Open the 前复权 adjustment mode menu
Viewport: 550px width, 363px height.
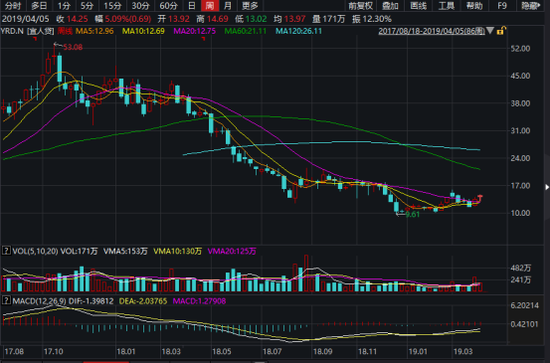[360, 6]
